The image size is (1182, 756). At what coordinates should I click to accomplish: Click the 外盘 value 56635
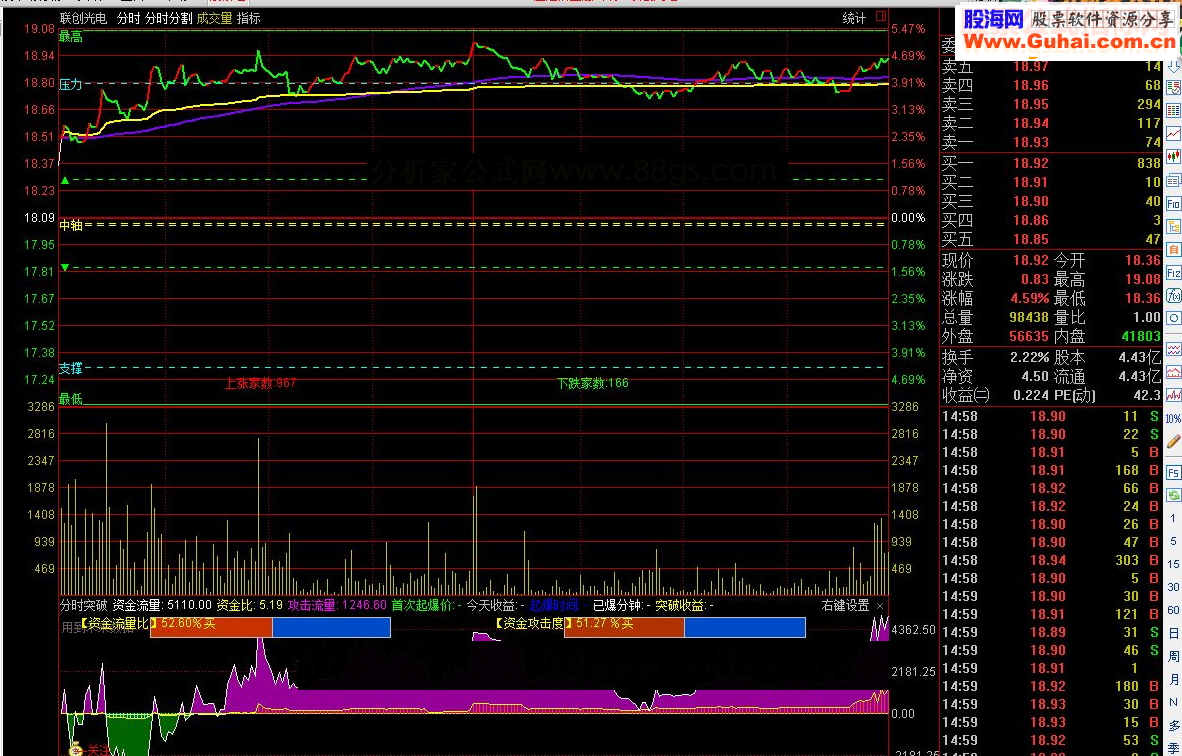[1029, 336]
